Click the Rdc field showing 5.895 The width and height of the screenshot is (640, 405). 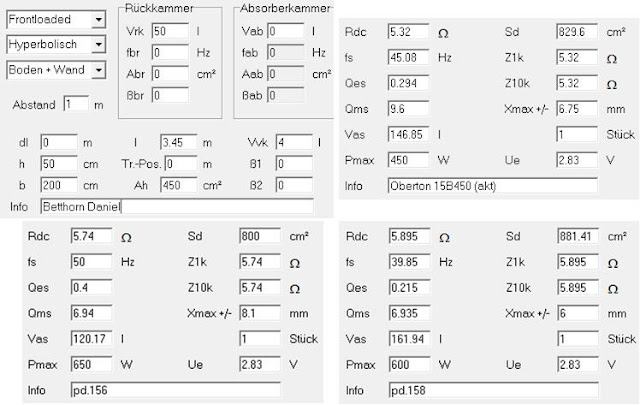(x=409, y=236)
